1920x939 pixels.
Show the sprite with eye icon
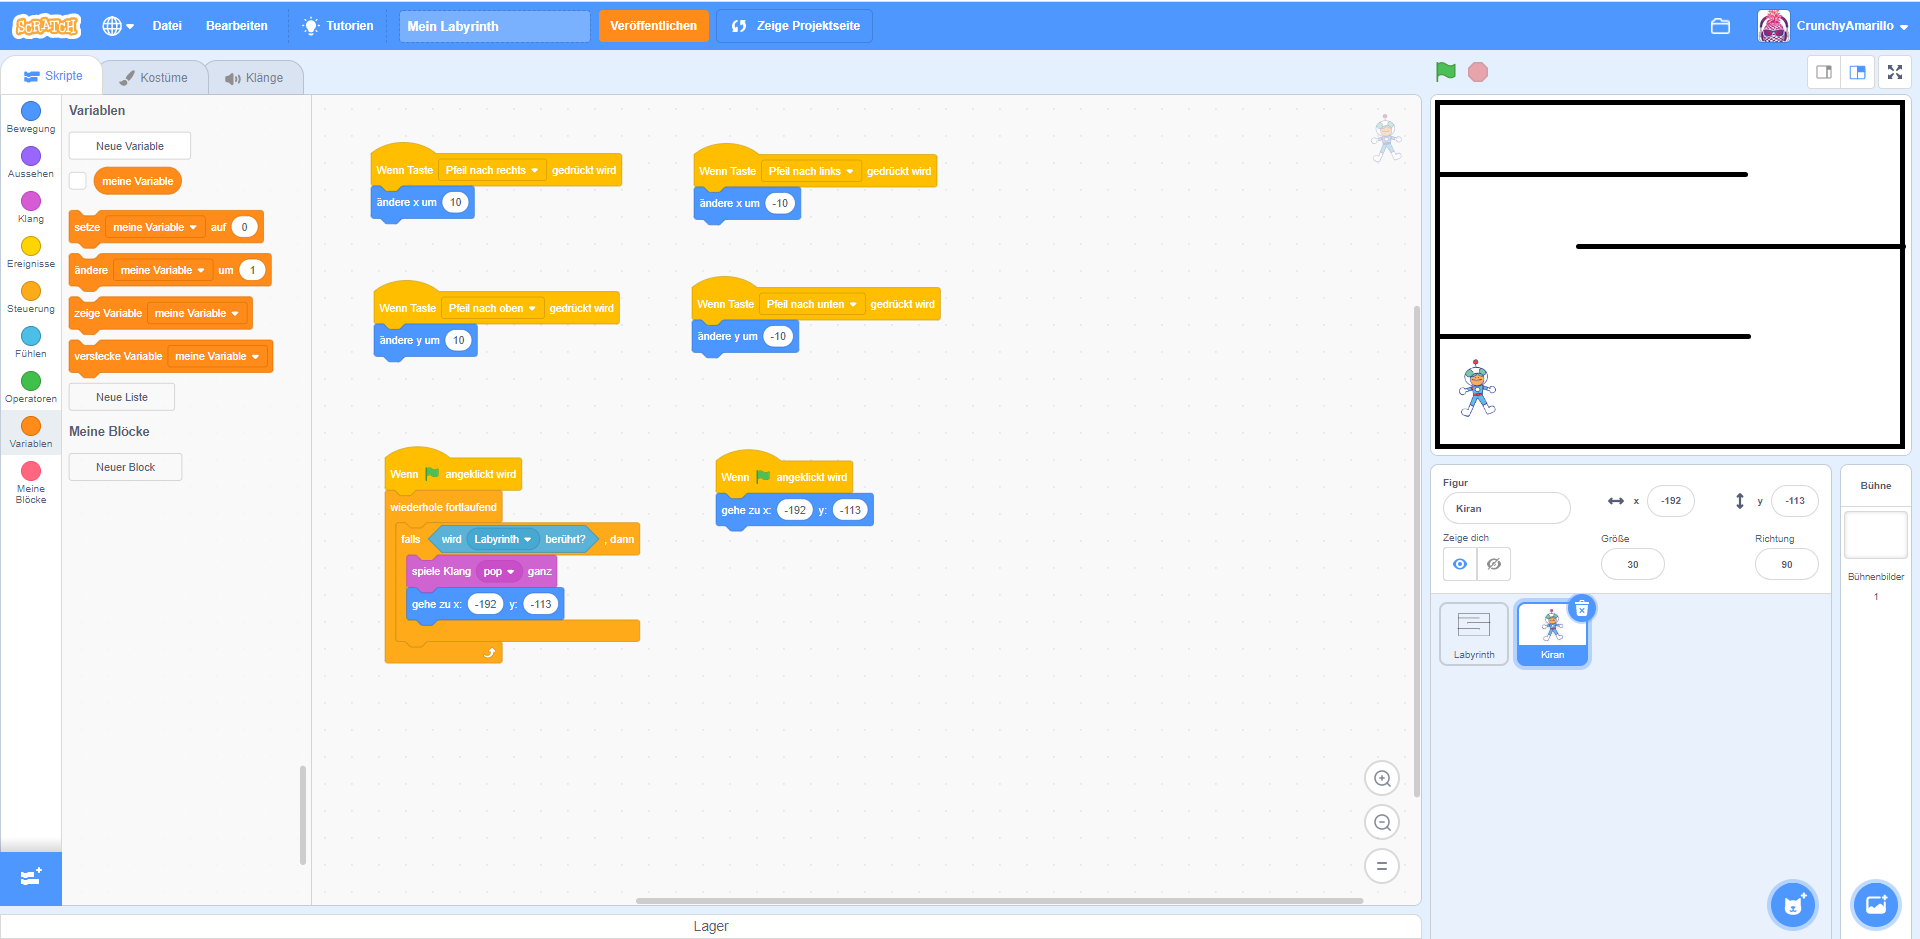[x=1460, y=564]
